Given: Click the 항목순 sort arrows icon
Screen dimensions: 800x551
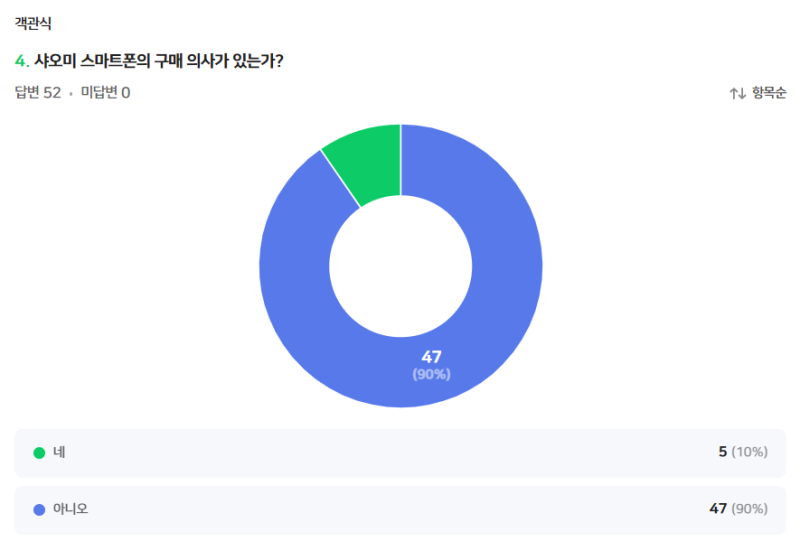Looking at the screenshot, I should (737, 93).
